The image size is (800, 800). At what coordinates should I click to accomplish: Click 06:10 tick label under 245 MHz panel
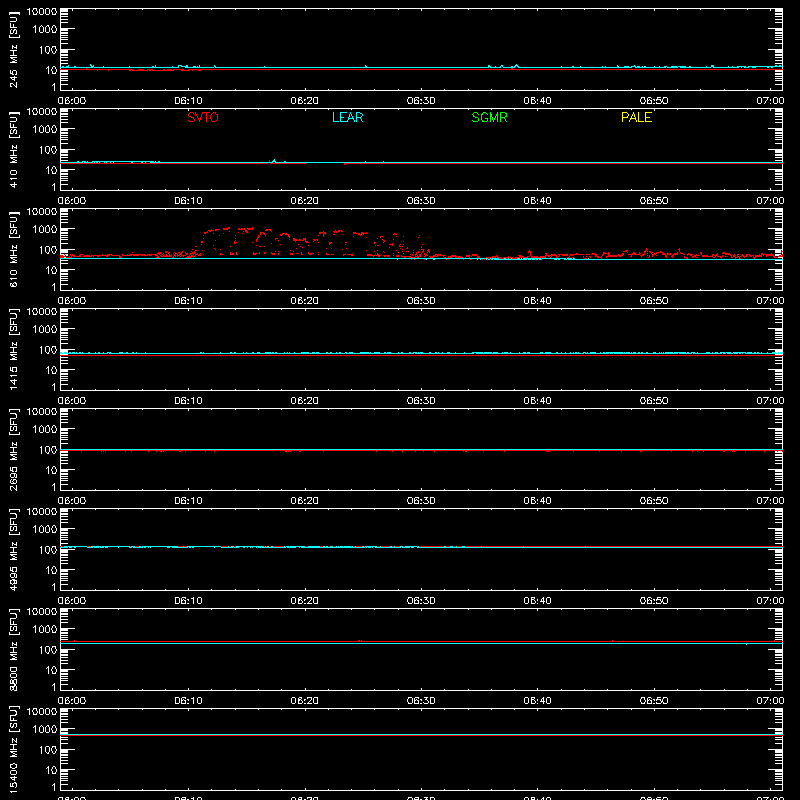[188, 101]
